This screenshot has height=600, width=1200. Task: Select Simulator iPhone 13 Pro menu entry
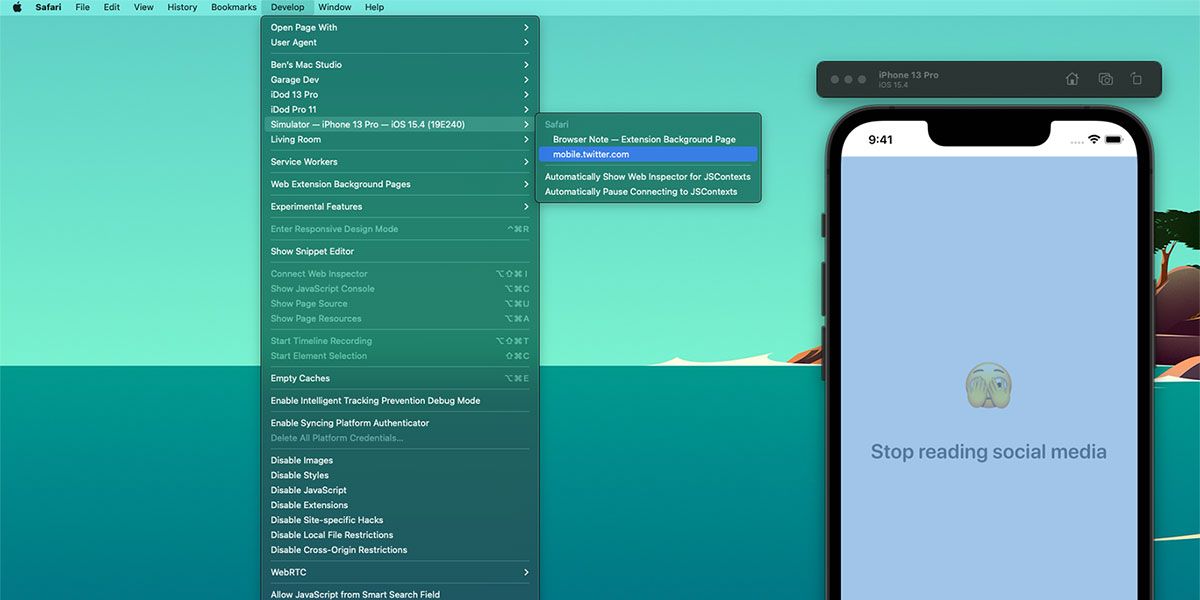400,124
